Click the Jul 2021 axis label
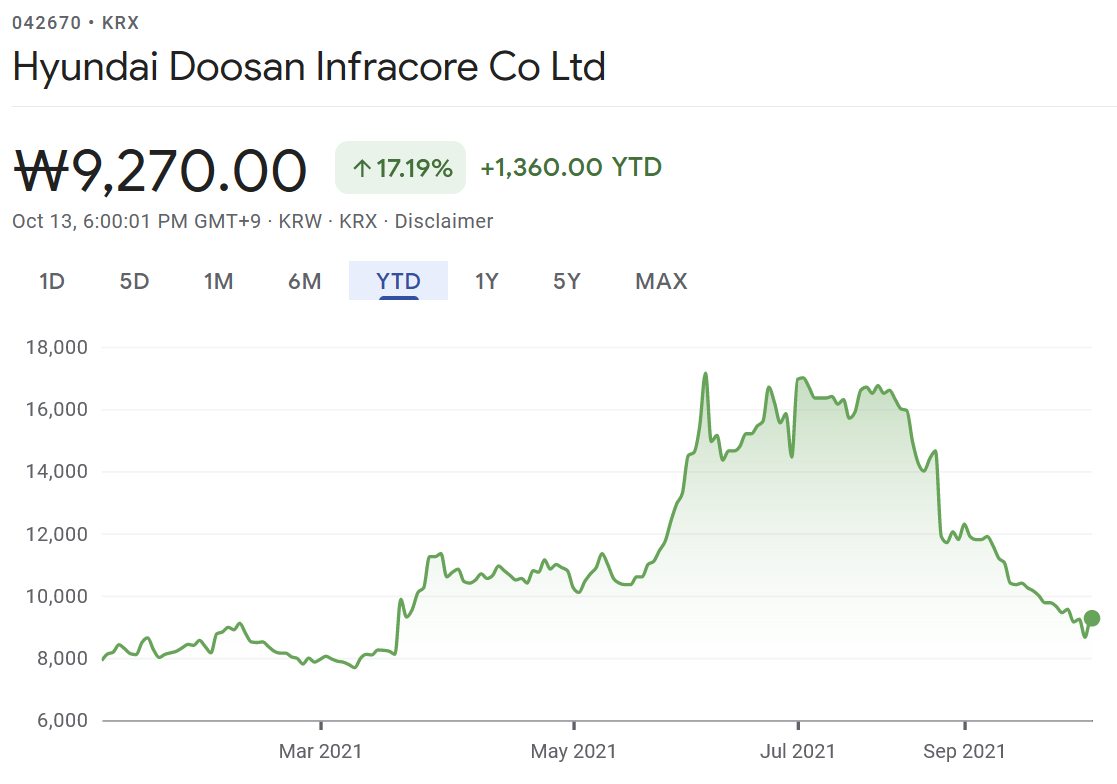 pos(798,750)
